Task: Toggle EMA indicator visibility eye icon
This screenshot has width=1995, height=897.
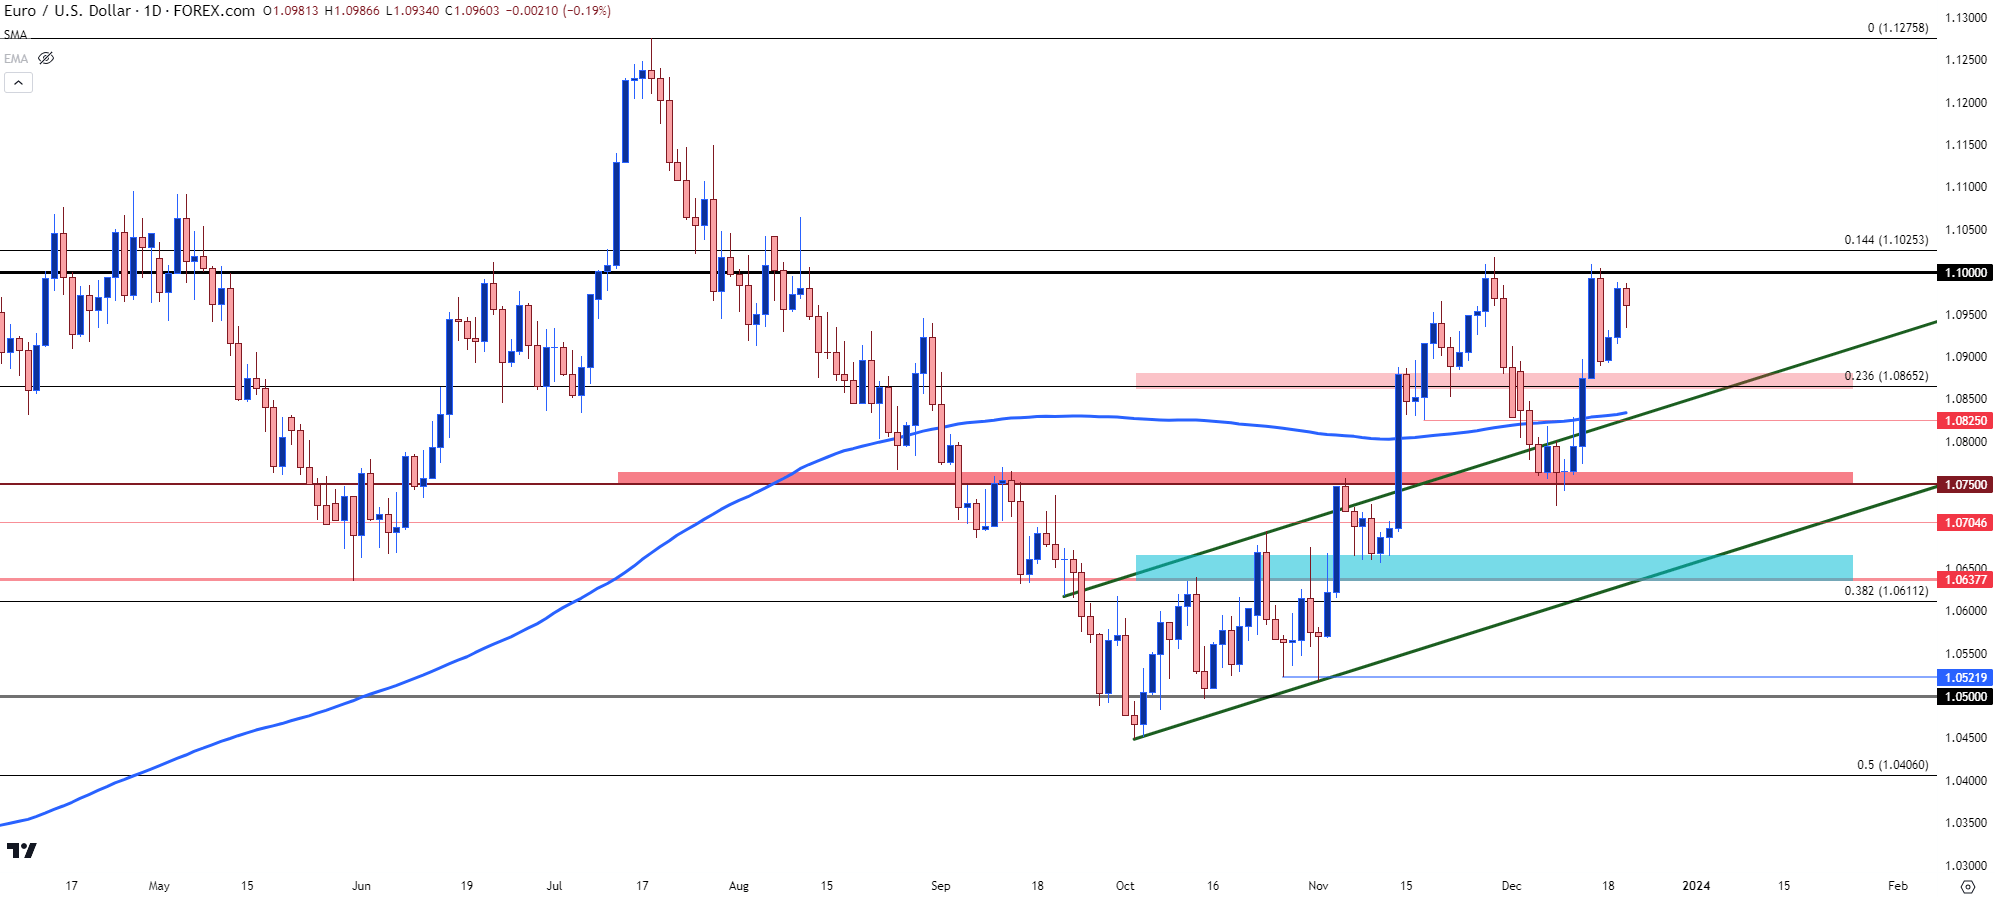Action: [x=46, y=58]
